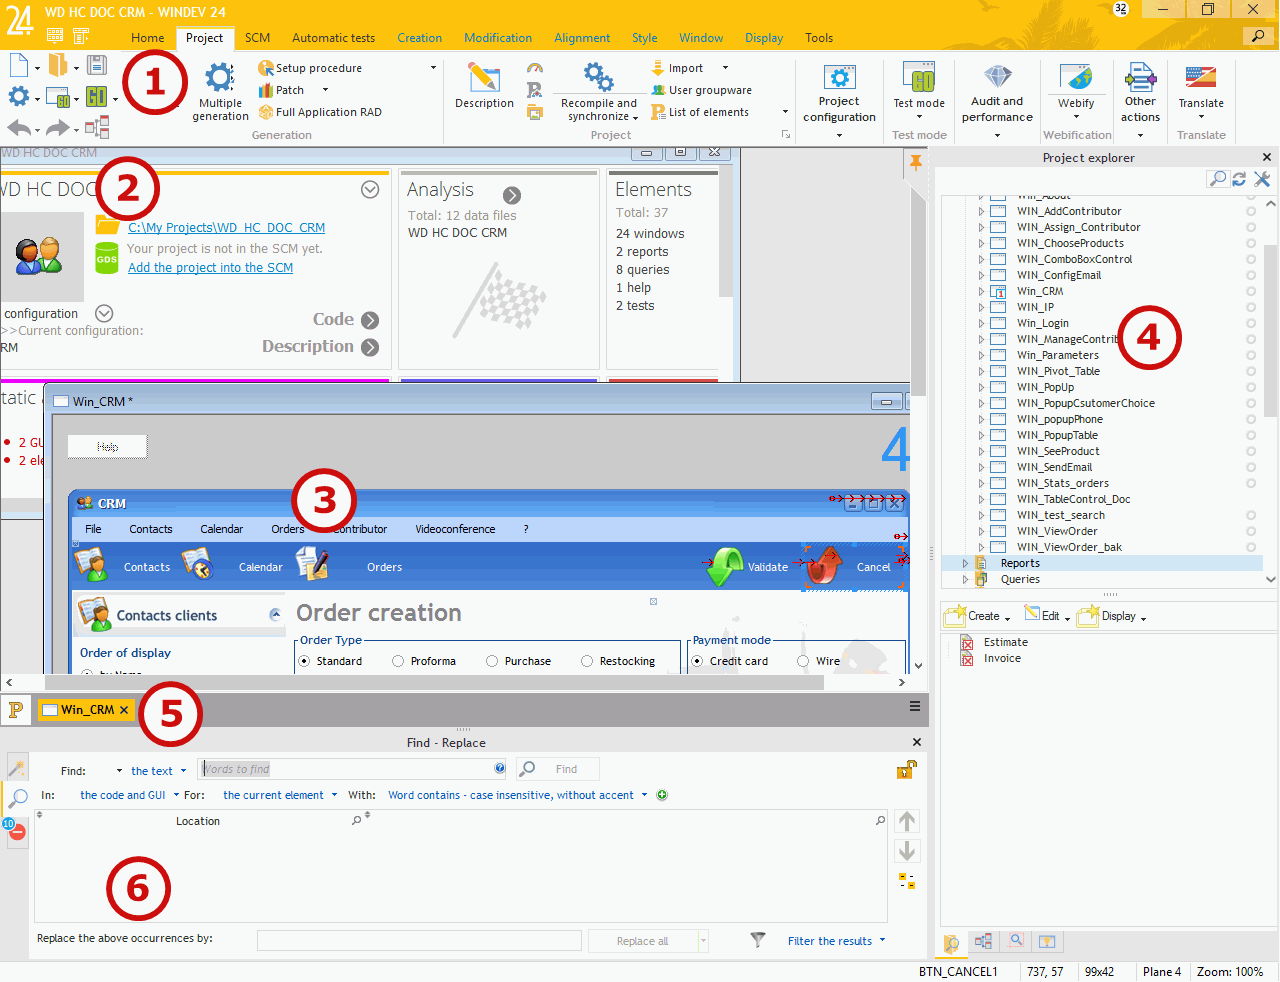Expand the Reports tree node
This screenshot has width=1280, height=982.
click(965, 563)
